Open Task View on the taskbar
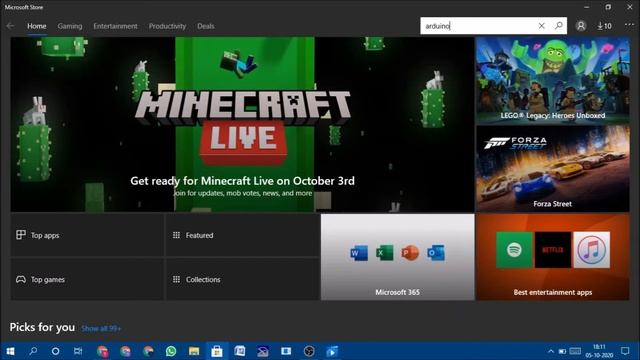640x360 pixels. (78, 351)
